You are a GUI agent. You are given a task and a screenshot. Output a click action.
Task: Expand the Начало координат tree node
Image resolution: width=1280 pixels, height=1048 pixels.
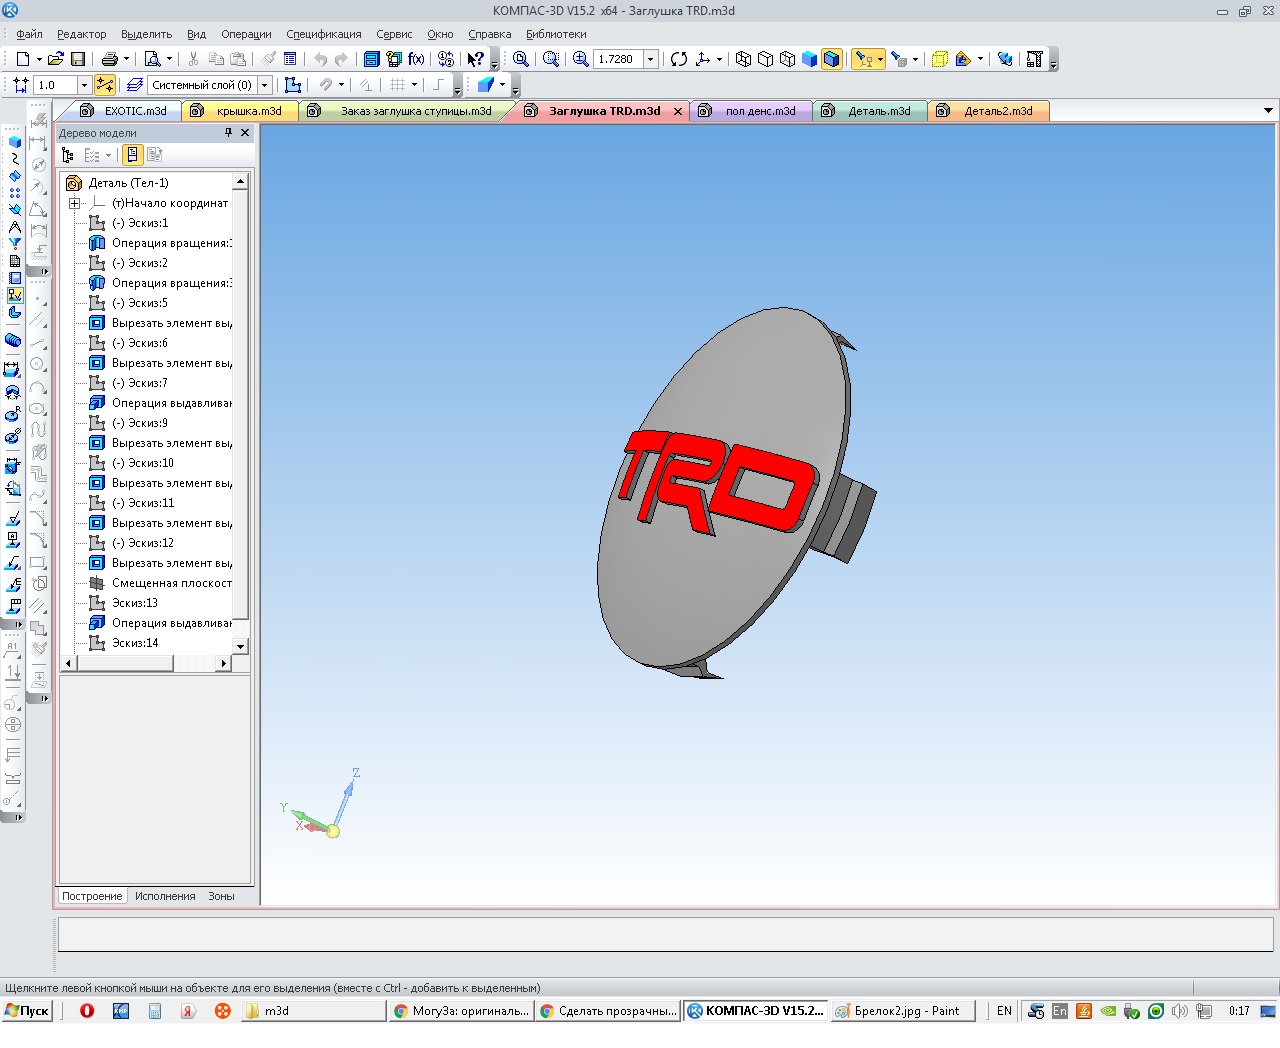(74, 203)
